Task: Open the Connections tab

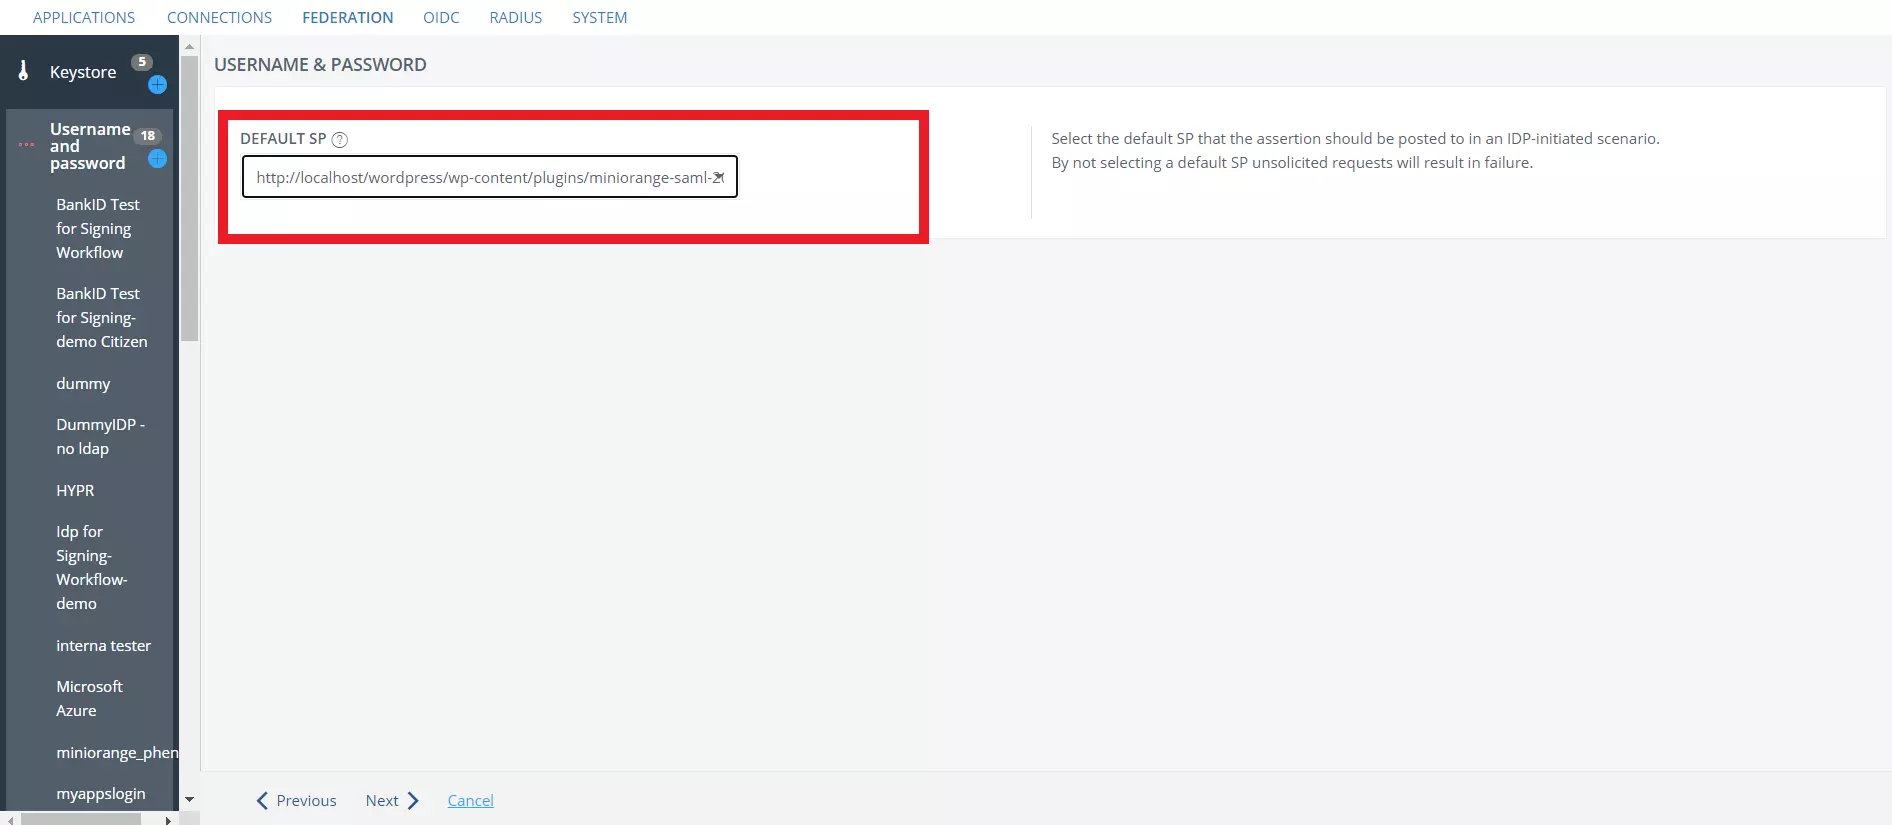Action: [x=219, y=17]
